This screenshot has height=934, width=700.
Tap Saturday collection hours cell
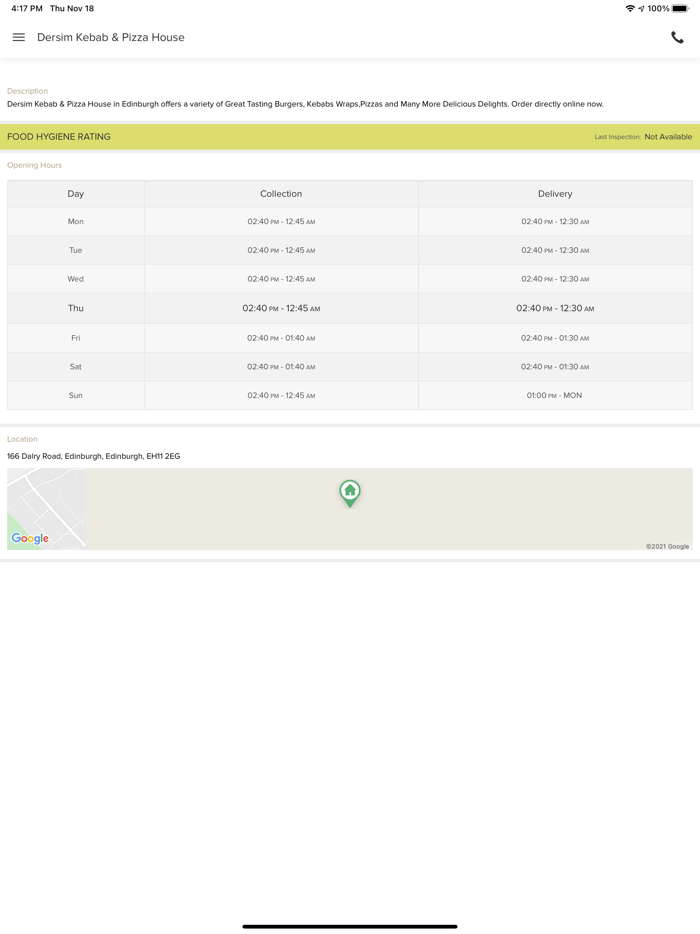(281, 366)
